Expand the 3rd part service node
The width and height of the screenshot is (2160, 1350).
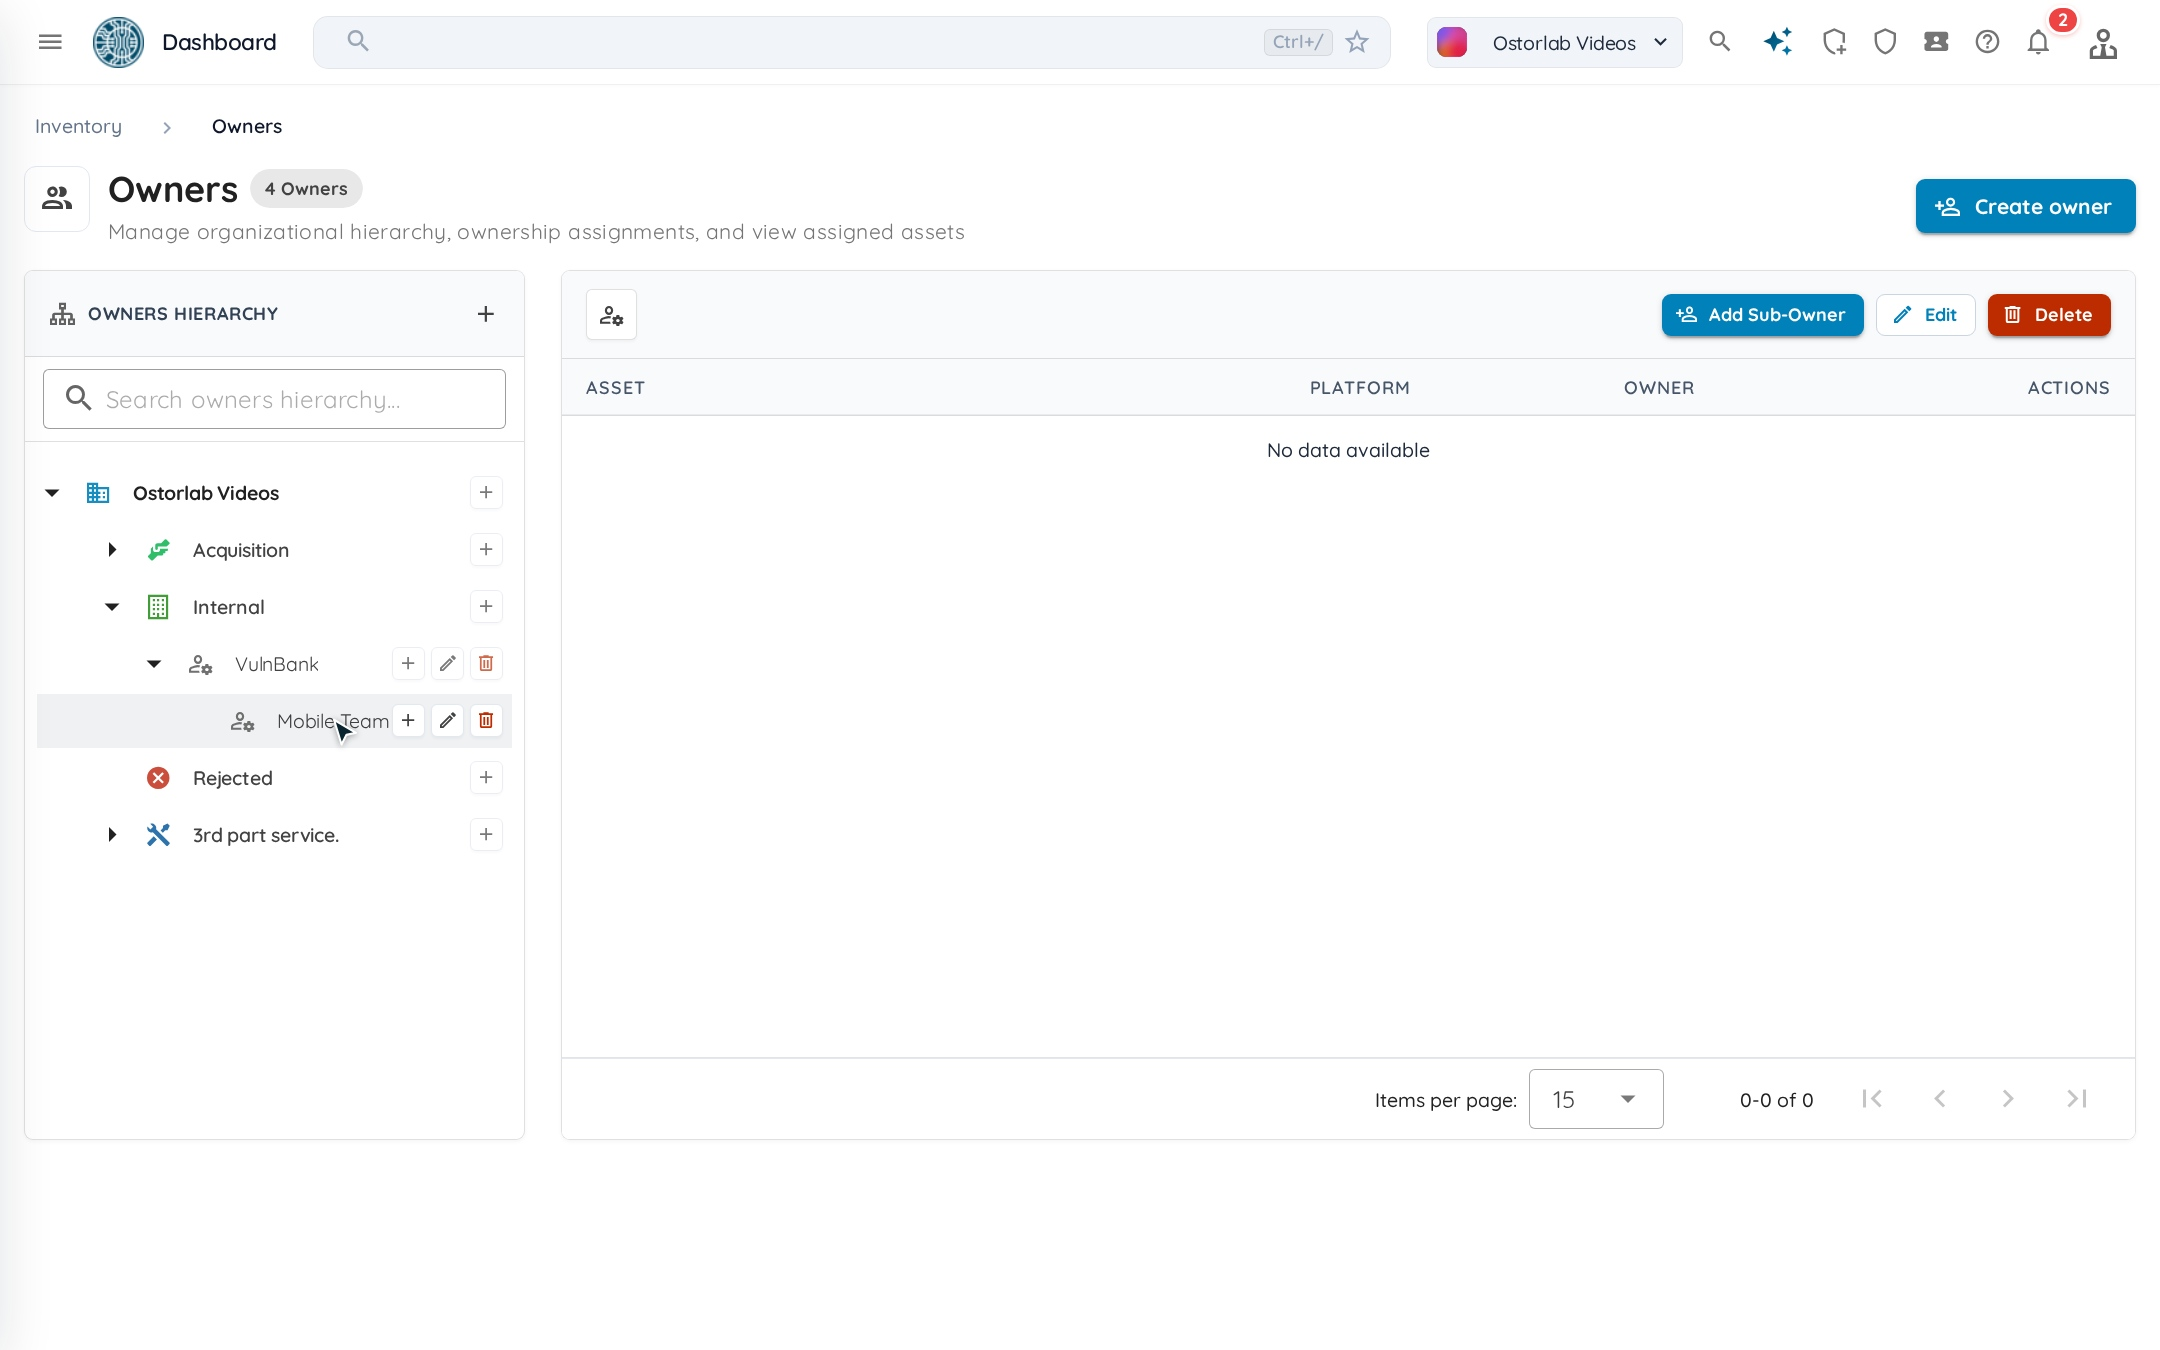coord(112,835)
